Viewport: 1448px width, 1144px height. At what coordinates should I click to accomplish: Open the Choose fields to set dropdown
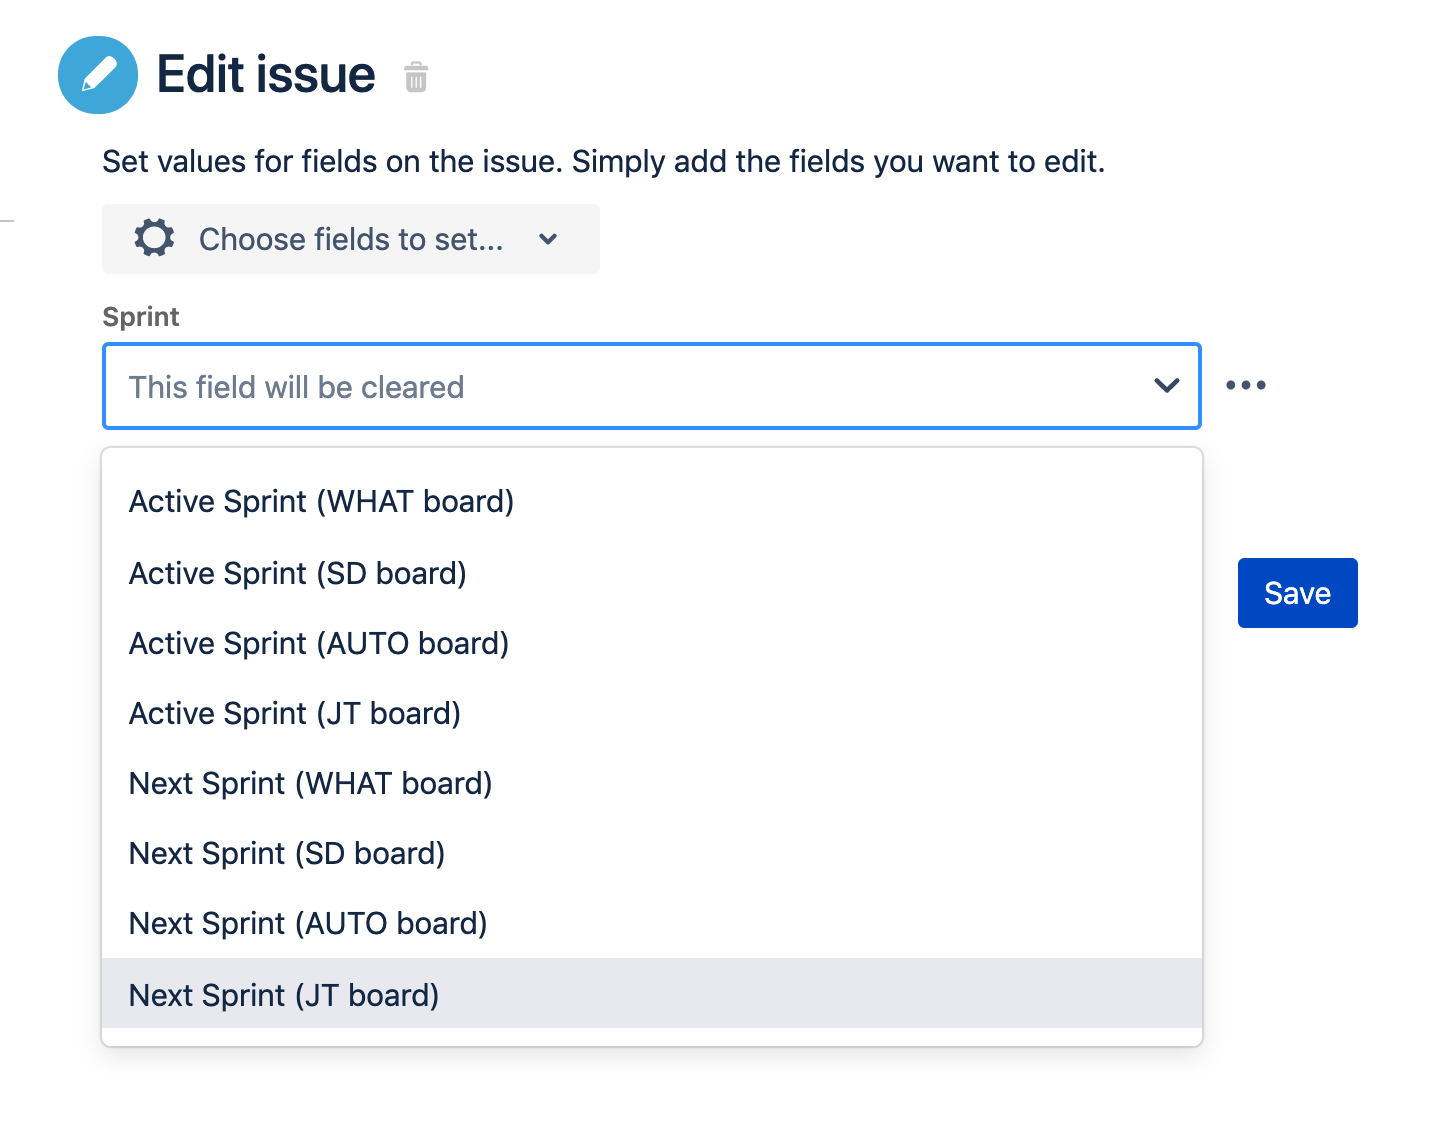click(351, 239)
